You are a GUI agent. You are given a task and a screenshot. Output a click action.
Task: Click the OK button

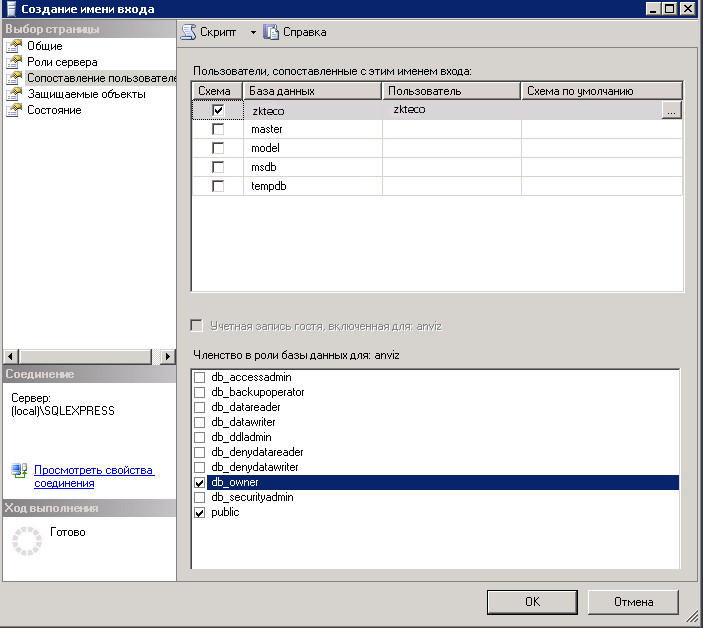click(532, 602)
